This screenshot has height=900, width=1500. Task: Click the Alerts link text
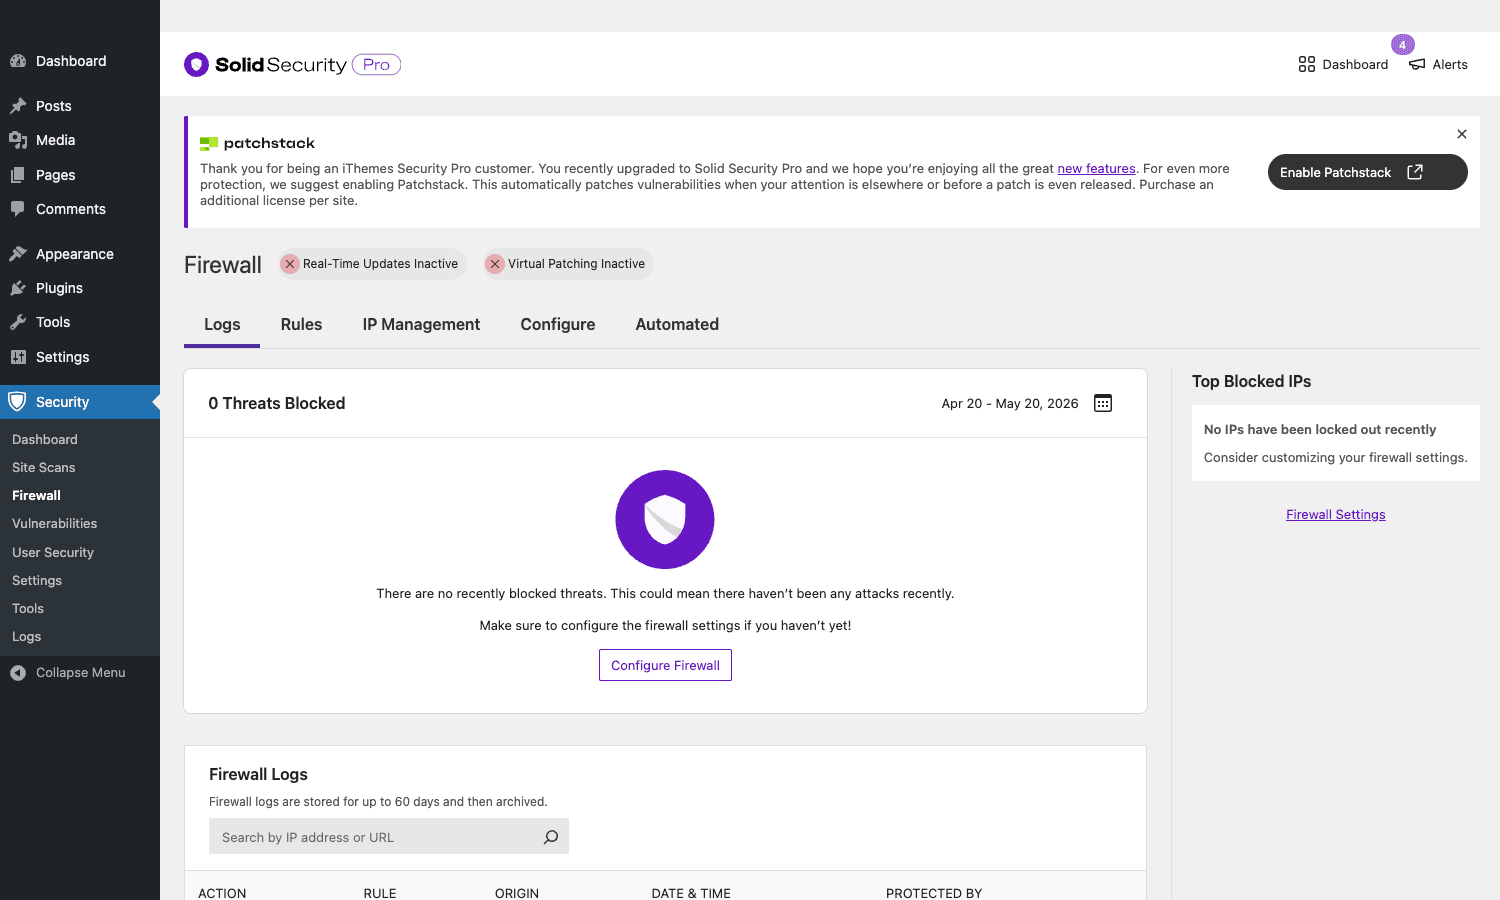[1450, 65]
